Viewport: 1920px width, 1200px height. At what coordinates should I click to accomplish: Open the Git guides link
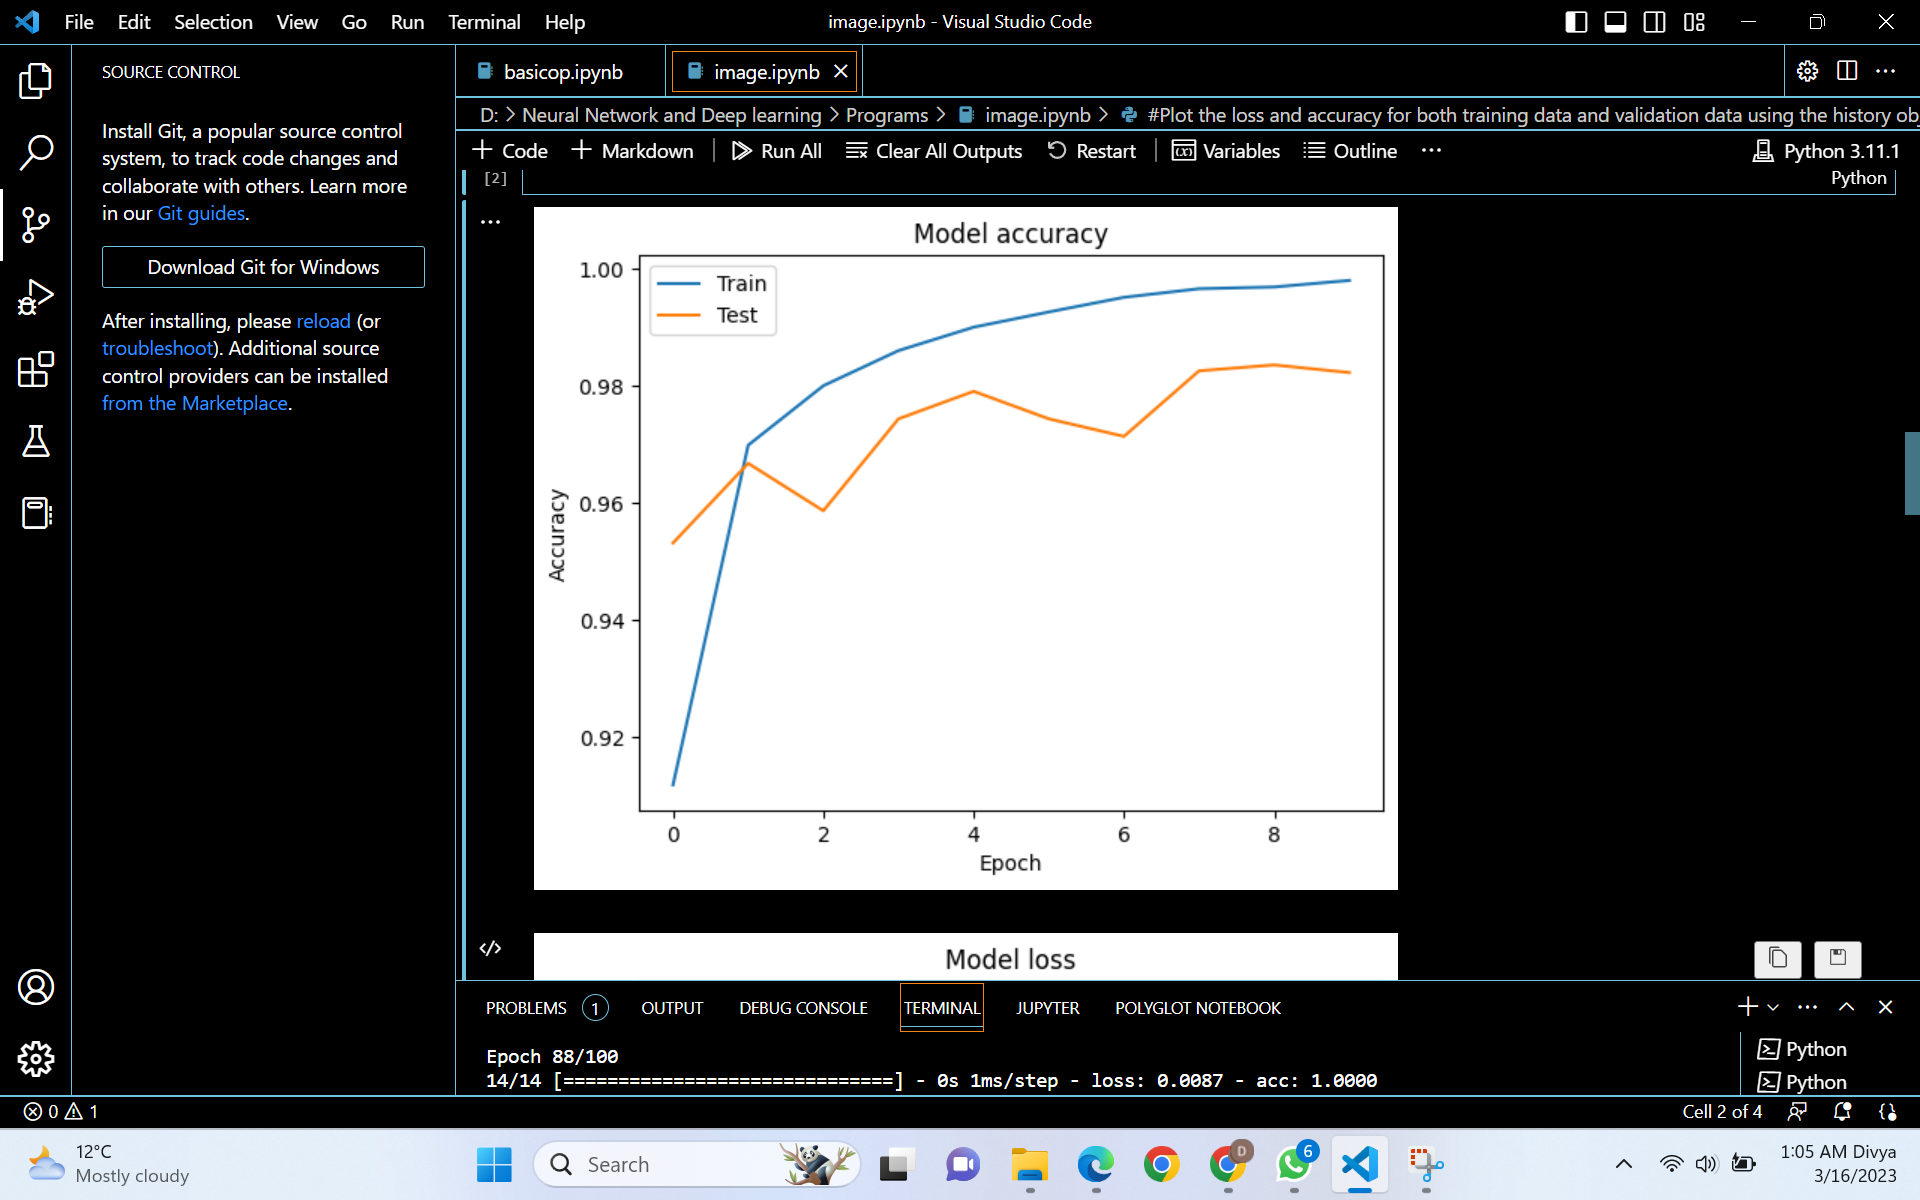200,213
